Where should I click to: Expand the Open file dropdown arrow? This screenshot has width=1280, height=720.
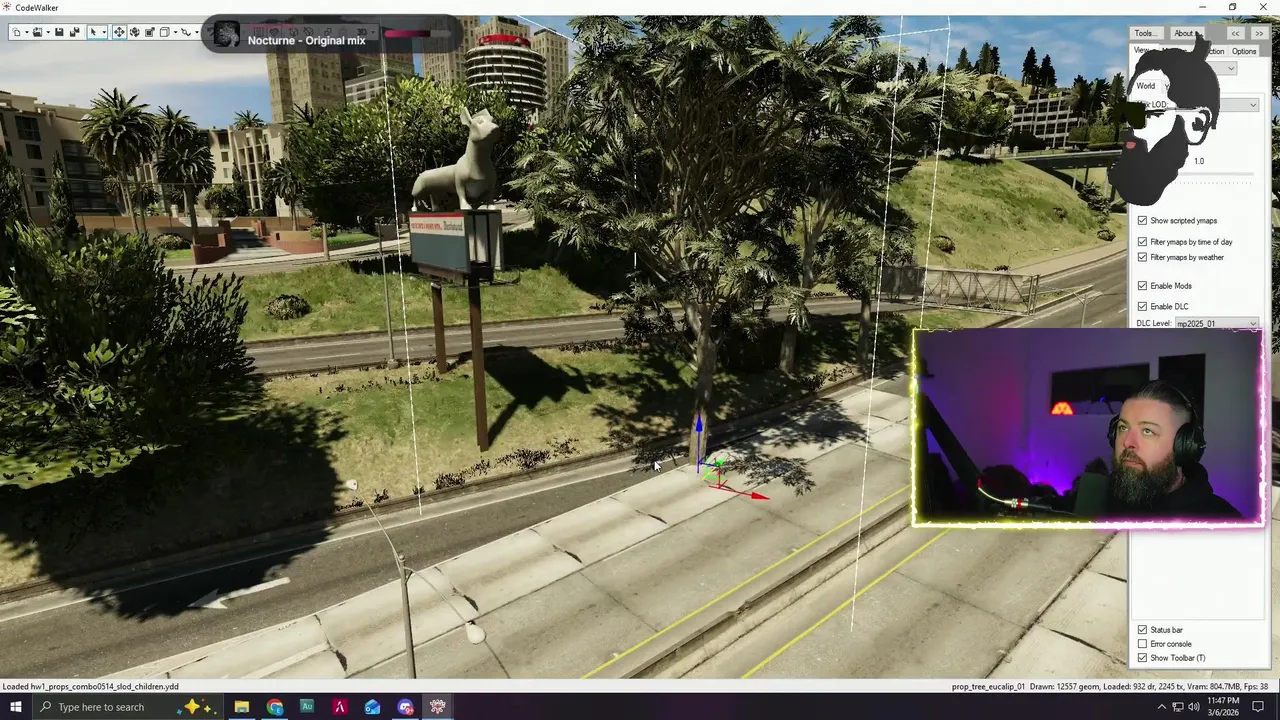(48, 32)
